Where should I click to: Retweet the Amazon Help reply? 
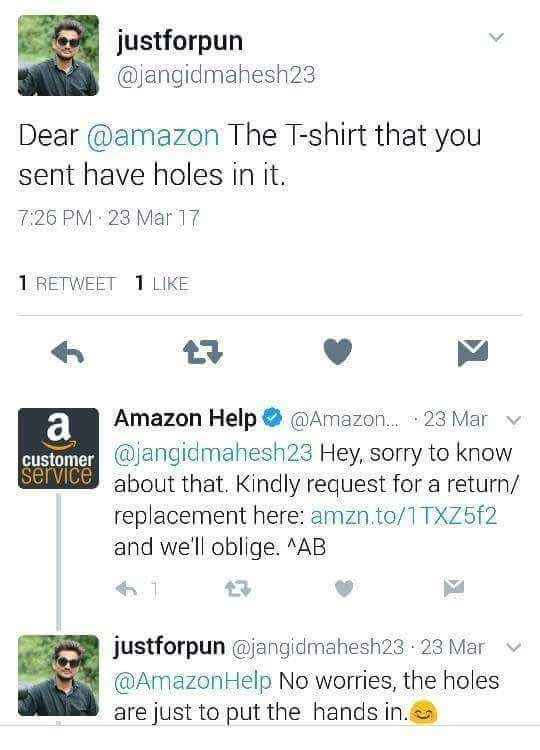click(238, 589)
